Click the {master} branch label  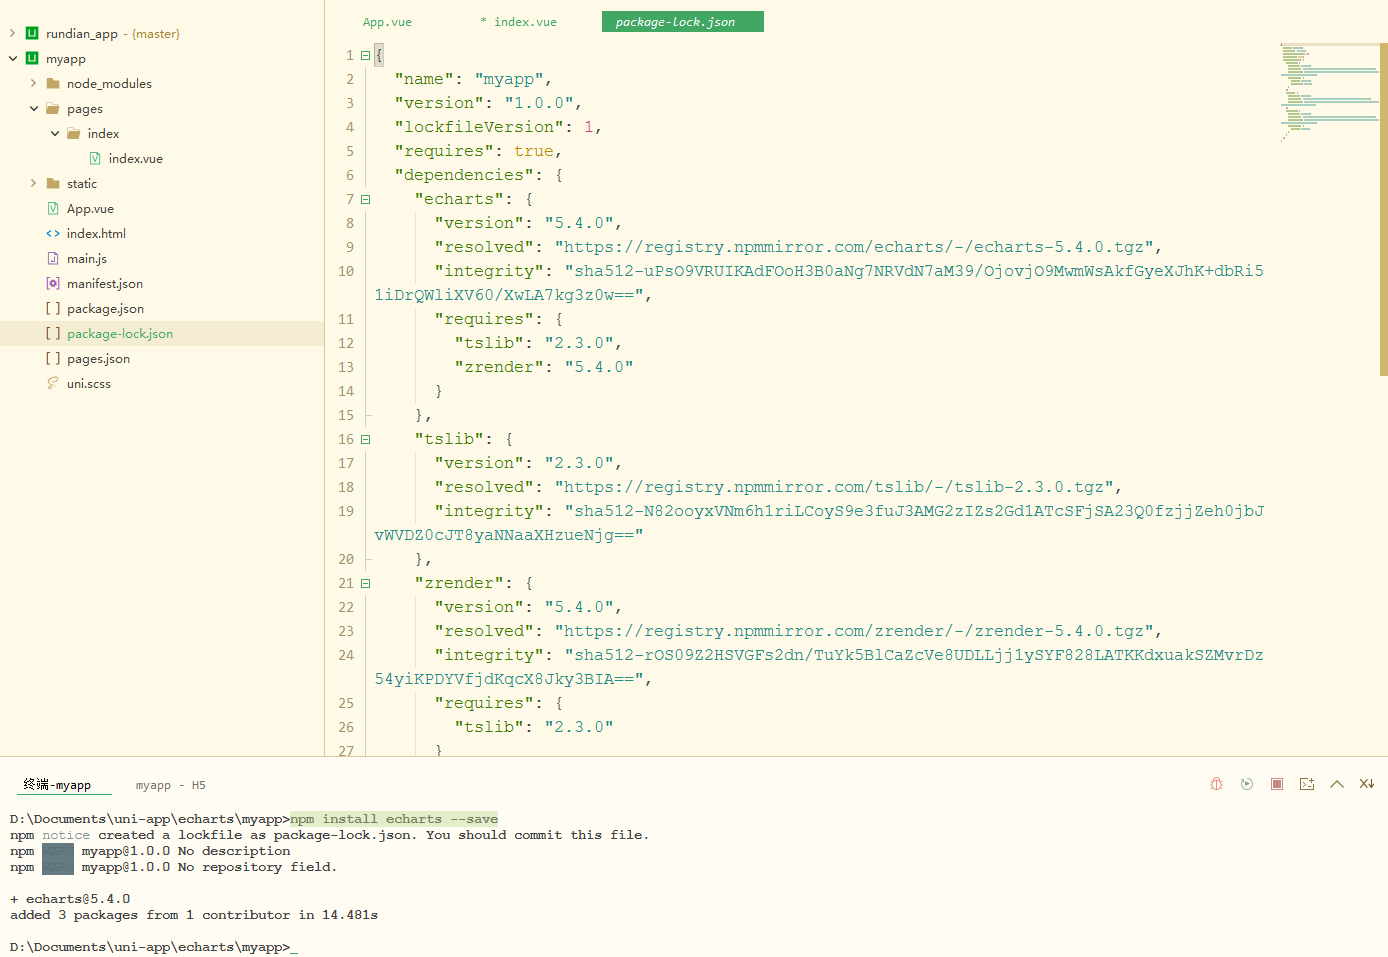point(156,33)
